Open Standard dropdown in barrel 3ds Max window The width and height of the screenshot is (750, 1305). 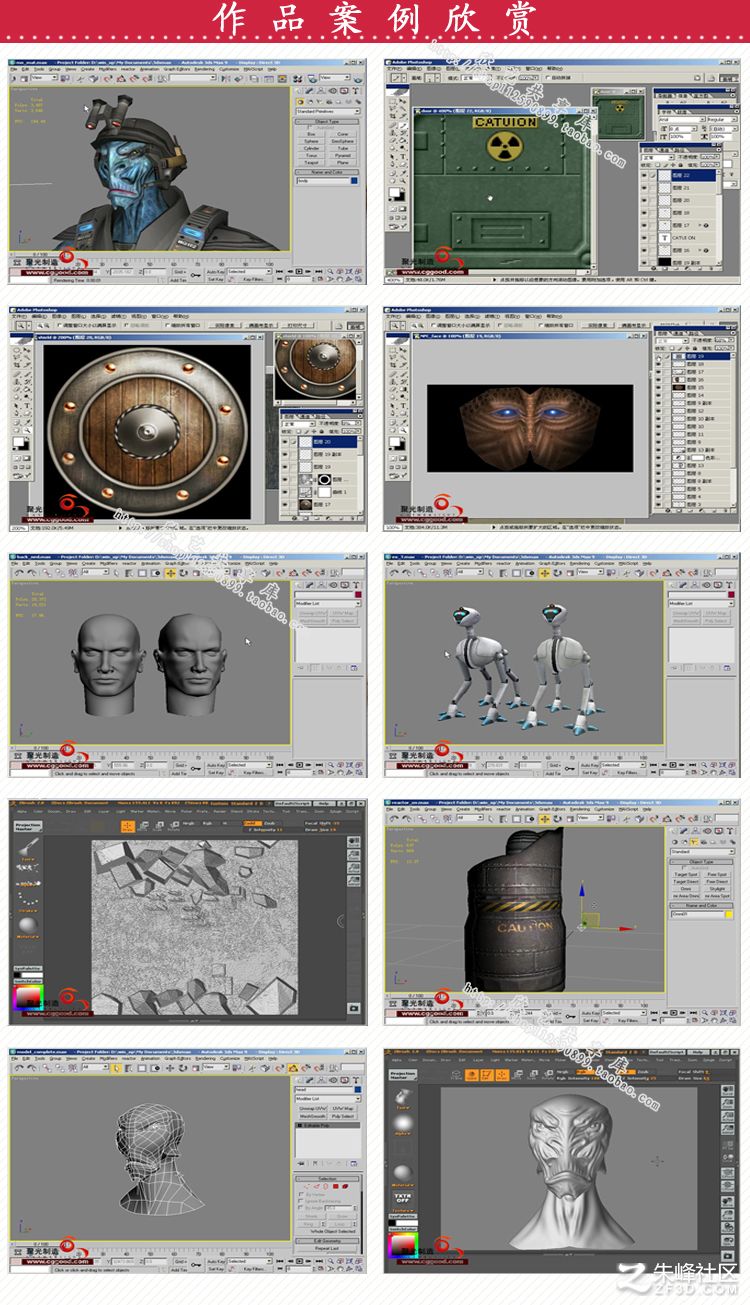(703, 852)
